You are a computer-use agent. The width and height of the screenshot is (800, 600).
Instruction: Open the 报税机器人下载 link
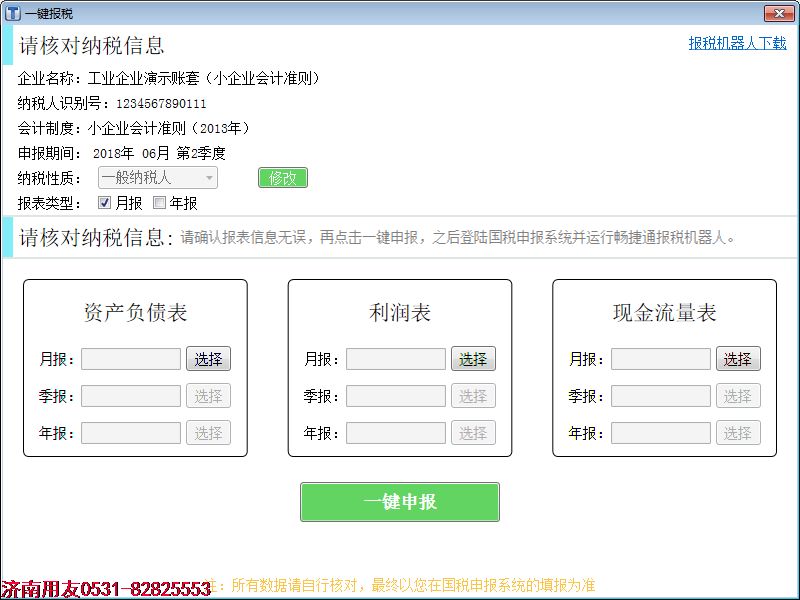[737, 43]
